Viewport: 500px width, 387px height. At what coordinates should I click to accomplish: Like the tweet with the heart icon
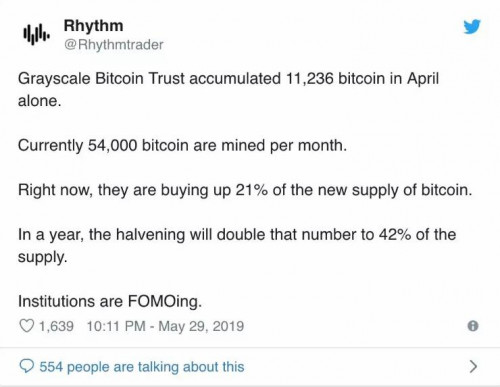(x=27, y=326)
